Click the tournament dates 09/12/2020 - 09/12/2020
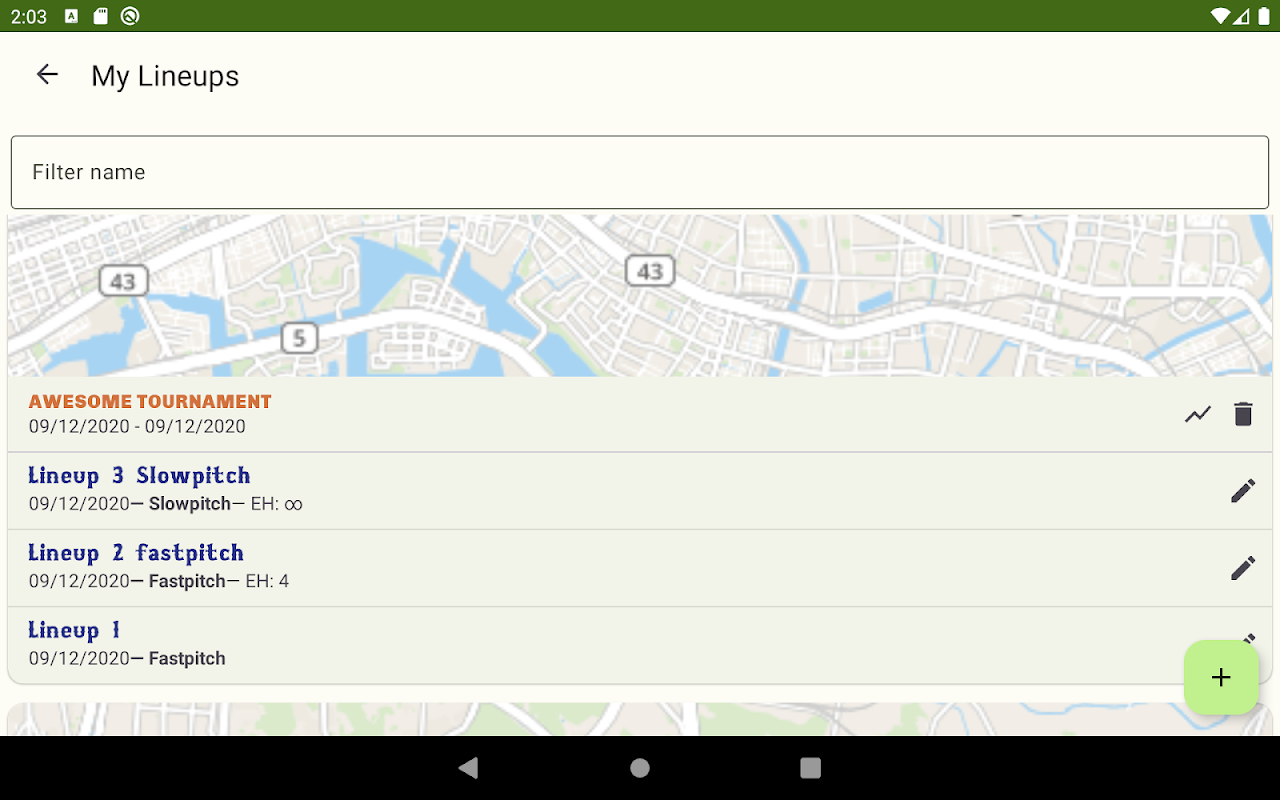 coord(137,427)
